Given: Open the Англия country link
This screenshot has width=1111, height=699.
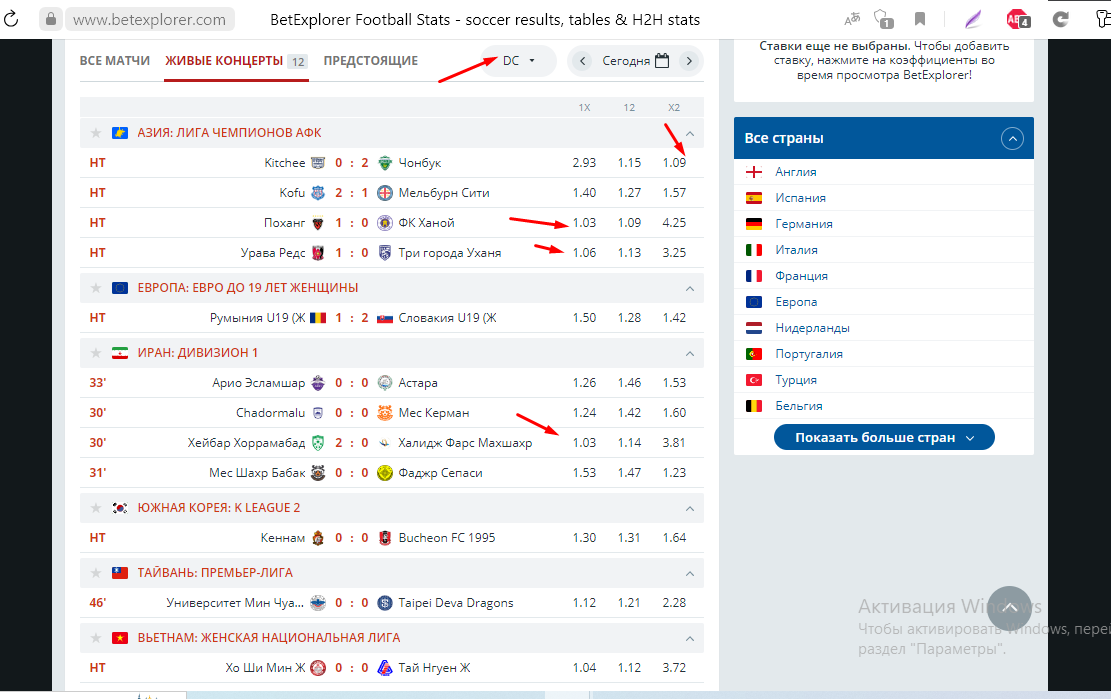Looking at the screenshot, I should click(x=795, y=172).
